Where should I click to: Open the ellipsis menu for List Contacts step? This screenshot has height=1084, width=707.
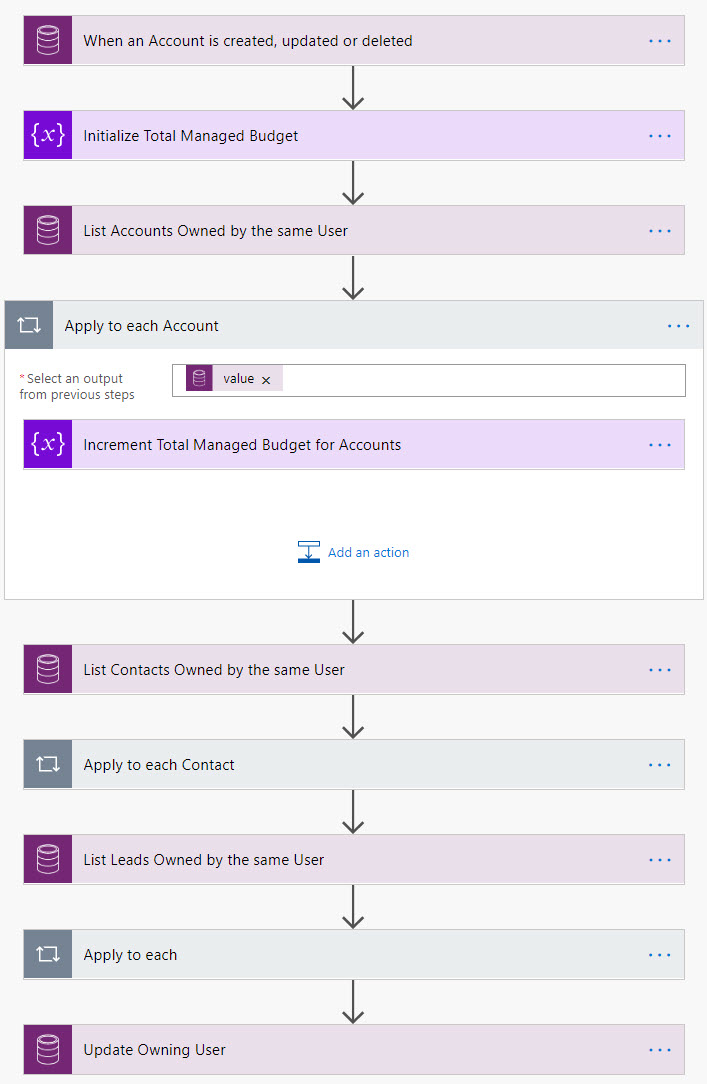click(660, 670)
